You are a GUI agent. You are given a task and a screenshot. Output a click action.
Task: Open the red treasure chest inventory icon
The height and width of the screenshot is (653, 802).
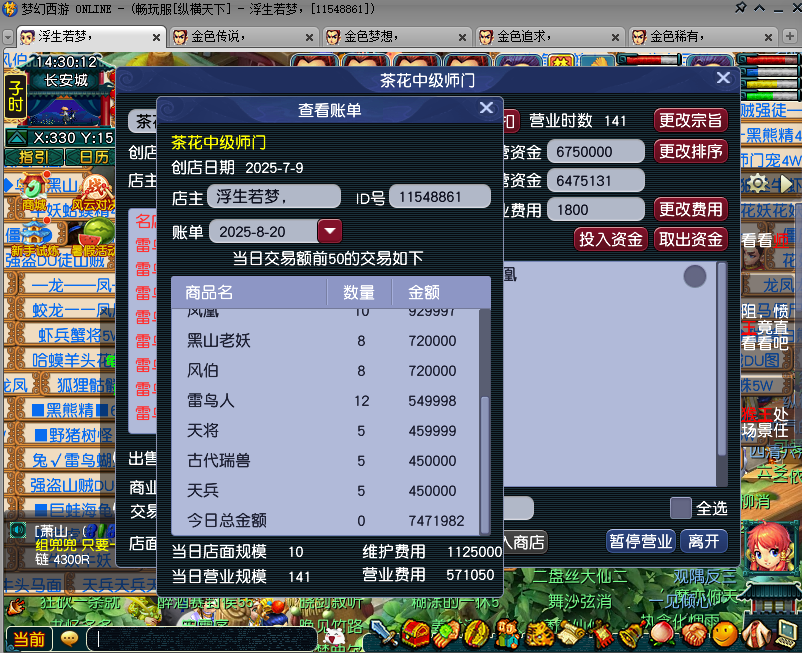coord(416,634)
